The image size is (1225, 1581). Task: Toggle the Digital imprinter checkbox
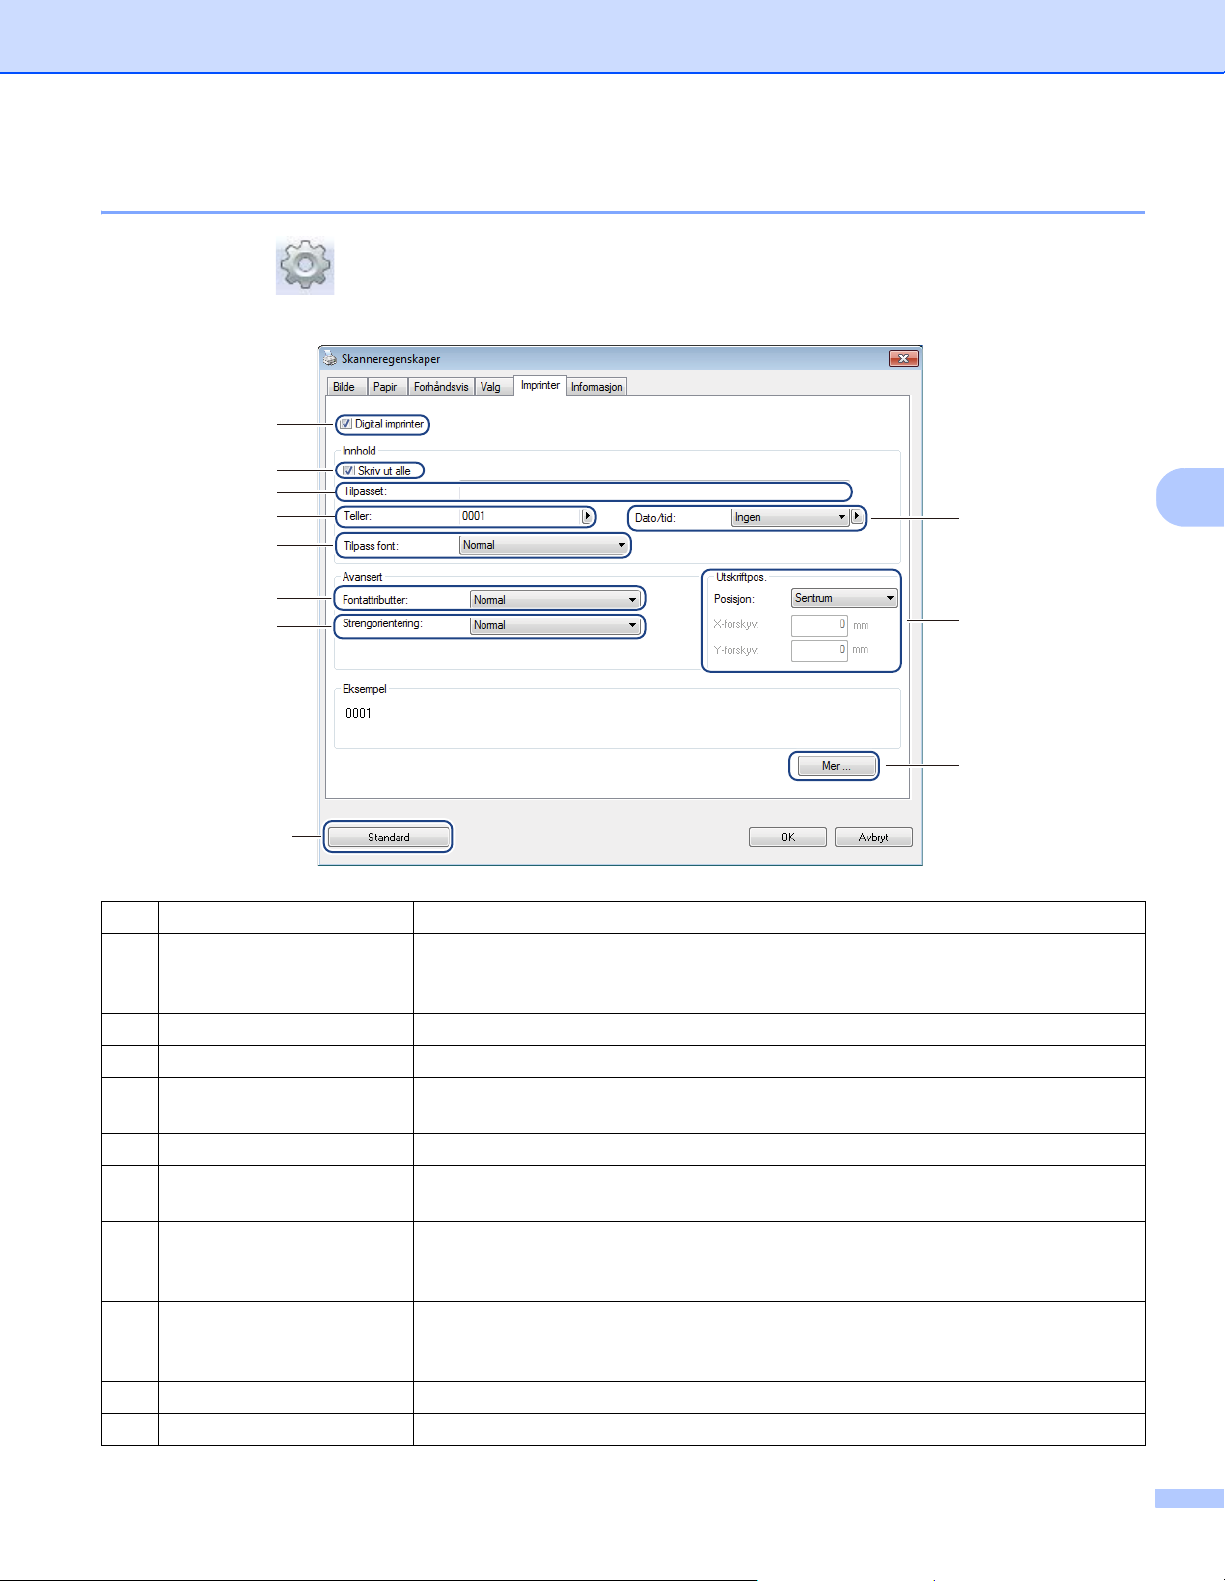346,424
